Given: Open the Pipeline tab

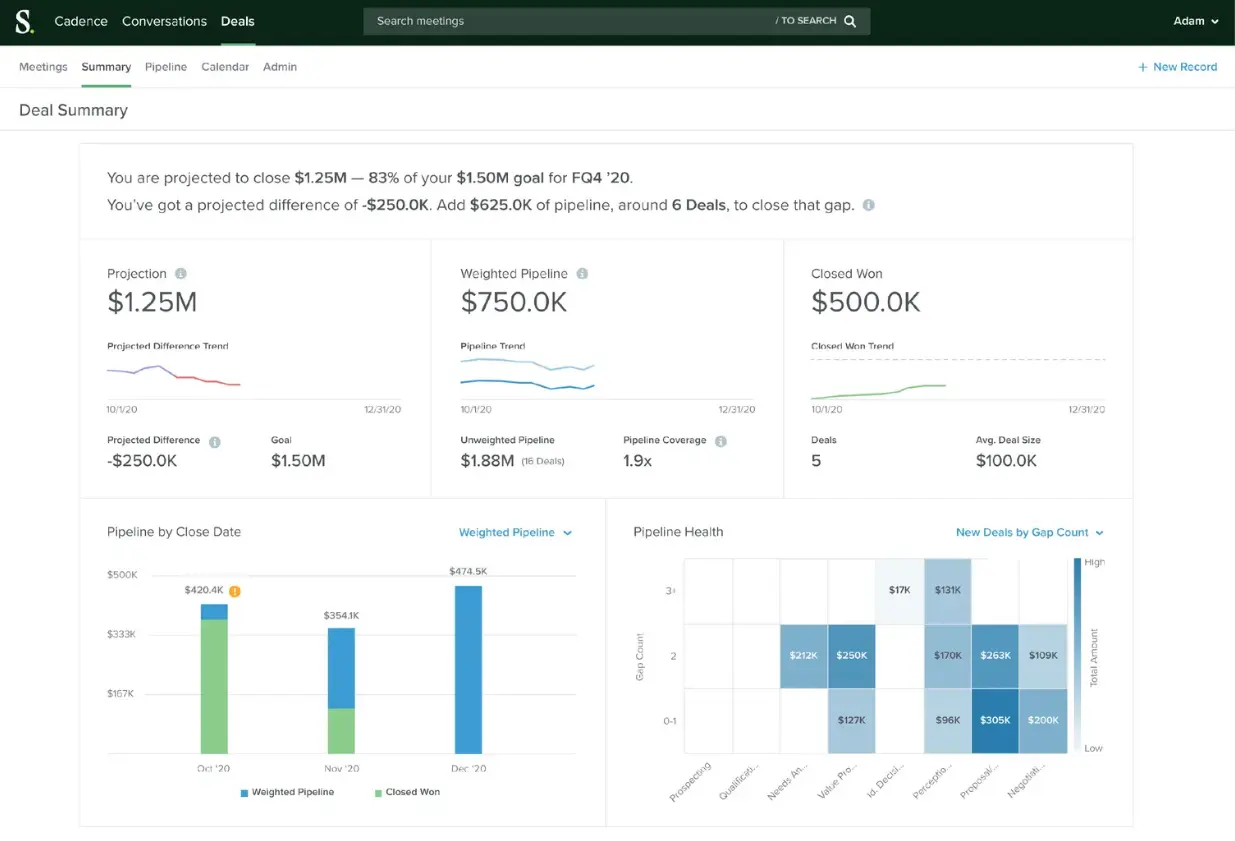Looking at the screenshot, I should coord(165,67).
